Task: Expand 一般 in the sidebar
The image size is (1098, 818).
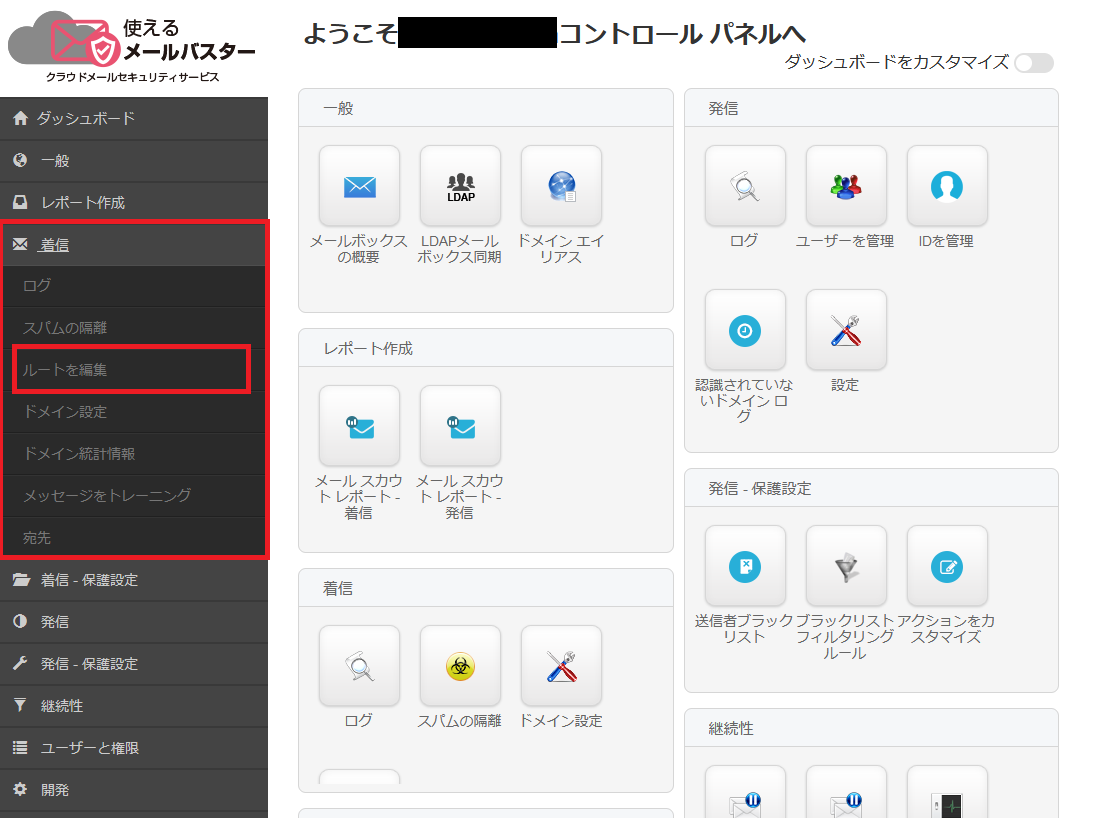Action: pos(134,160)
